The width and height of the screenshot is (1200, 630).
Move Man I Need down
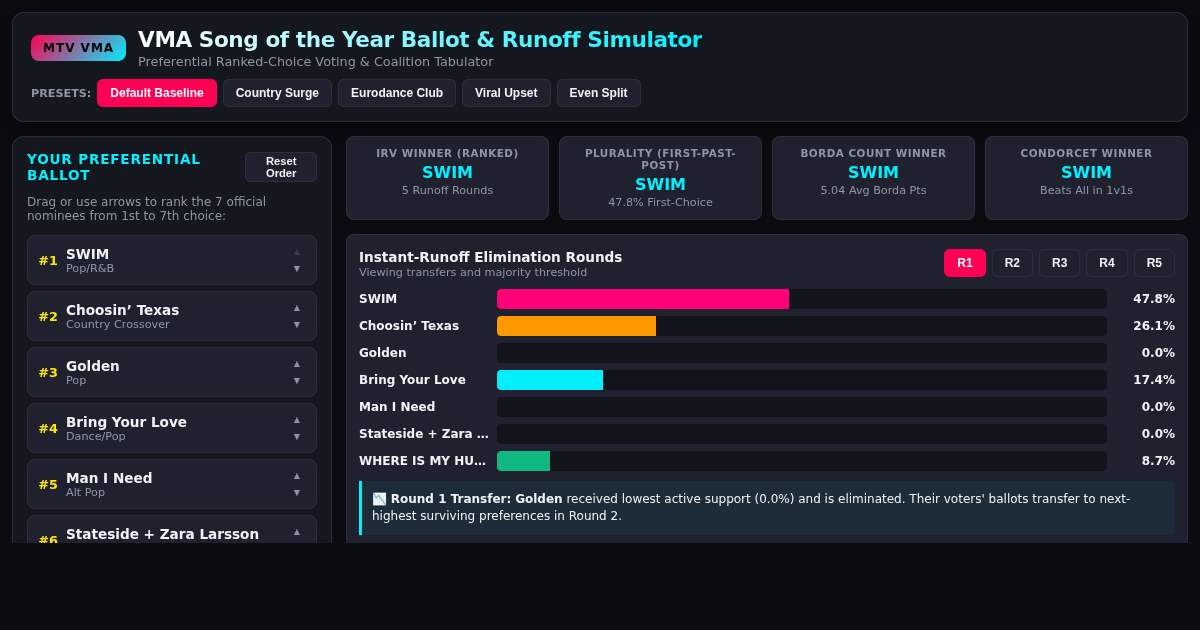pos(296,492)
